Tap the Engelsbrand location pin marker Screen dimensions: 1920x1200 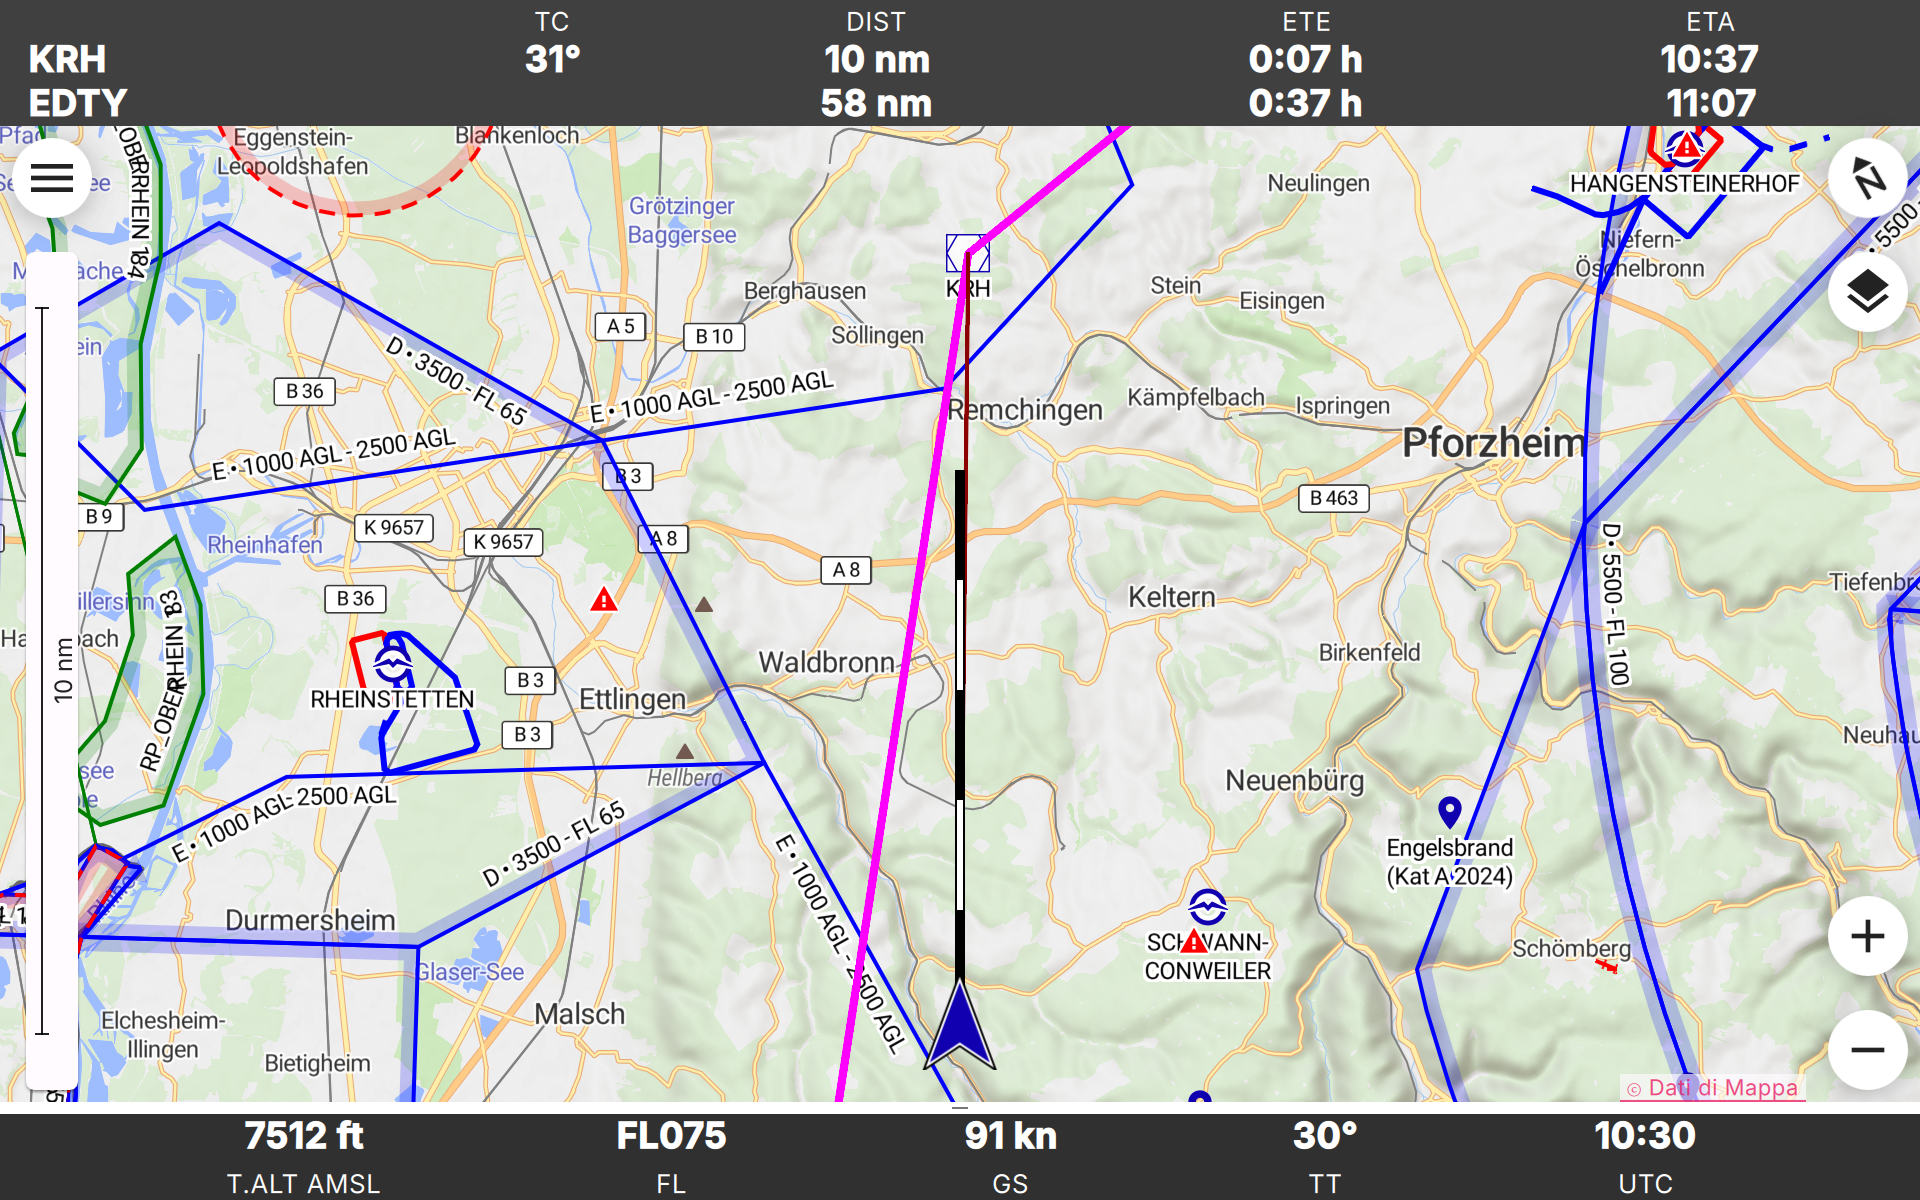1449,811
